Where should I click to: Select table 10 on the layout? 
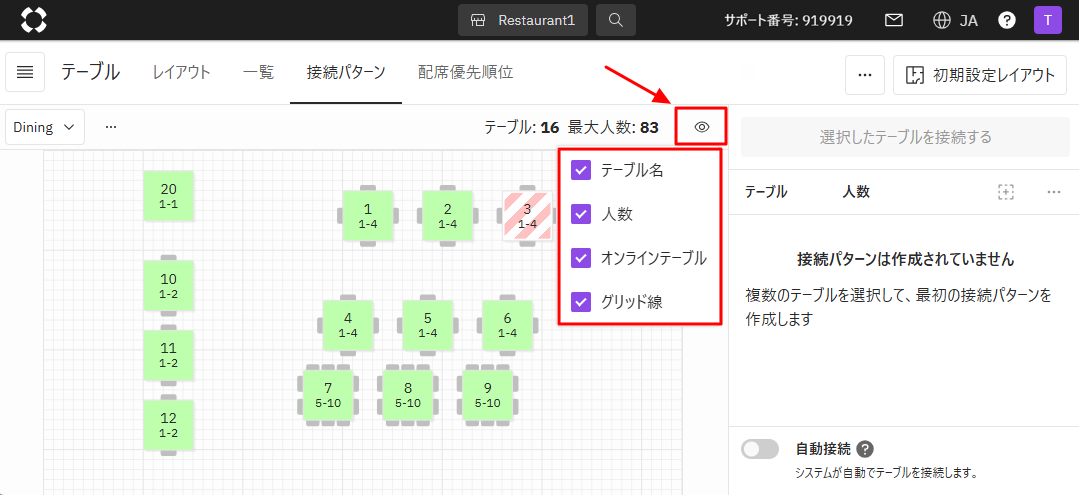[169, 286]
